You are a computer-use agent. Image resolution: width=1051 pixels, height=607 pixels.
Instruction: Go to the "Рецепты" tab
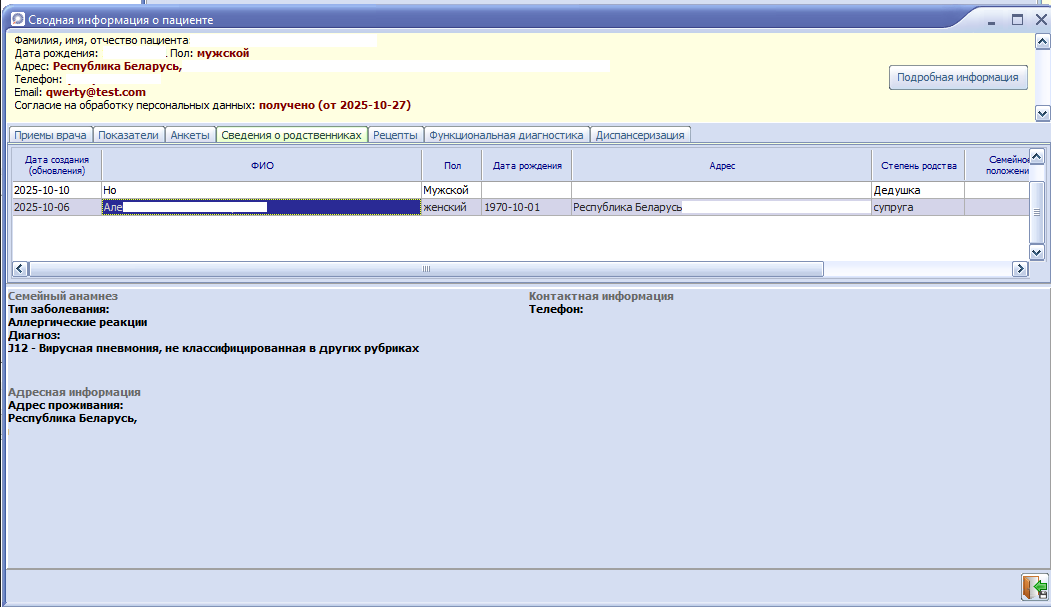[395, 135]
